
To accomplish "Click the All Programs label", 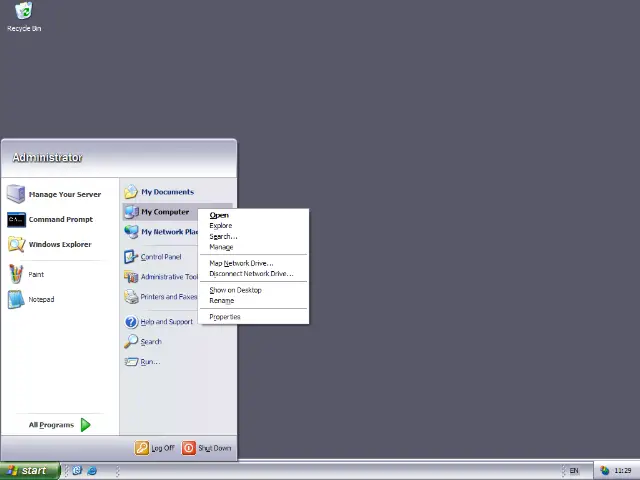I will 51,425.
